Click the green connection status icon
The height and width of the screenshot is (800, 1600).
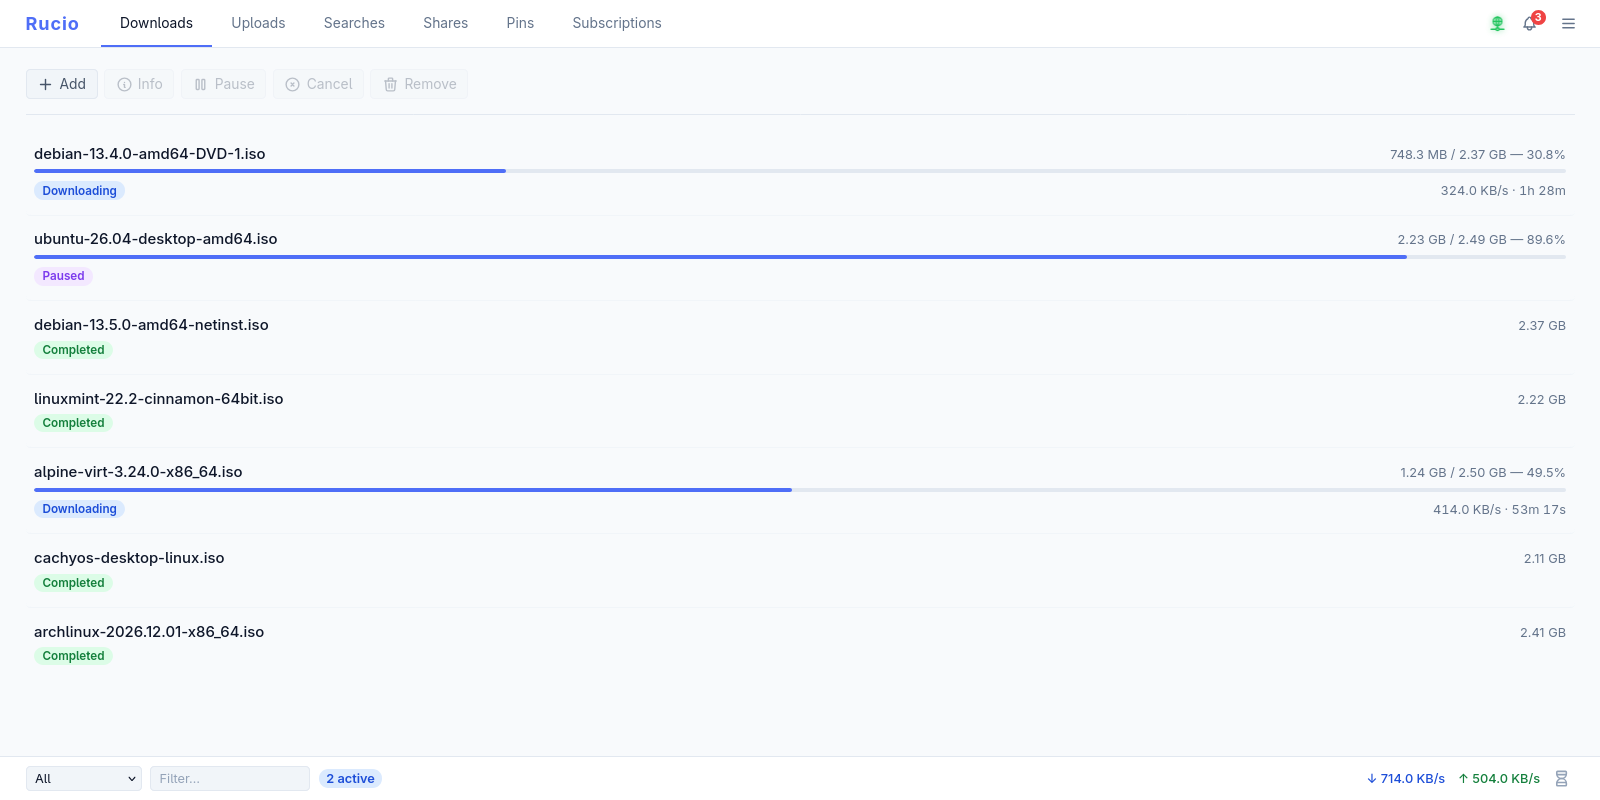[1497, 23]
